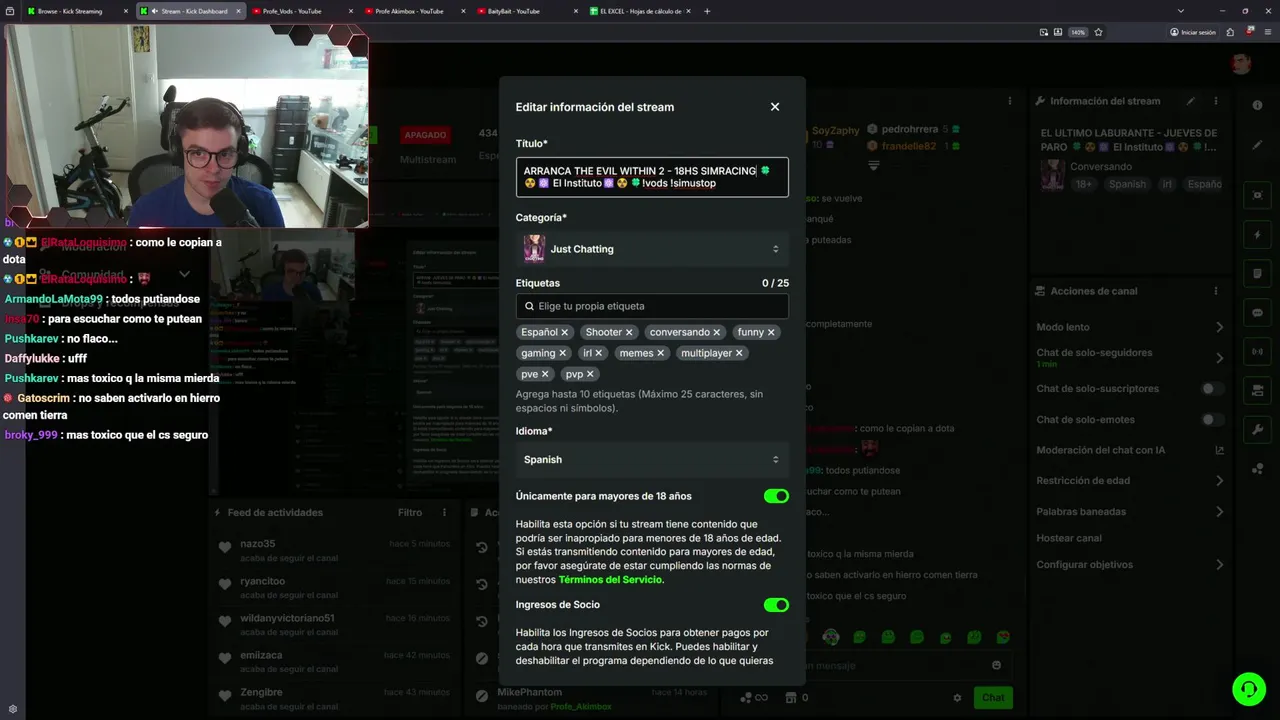Click the pencil icon in right sidebar
Image resolution: width=1280 pixels, height=720 pixels.
pos(1257,145)
